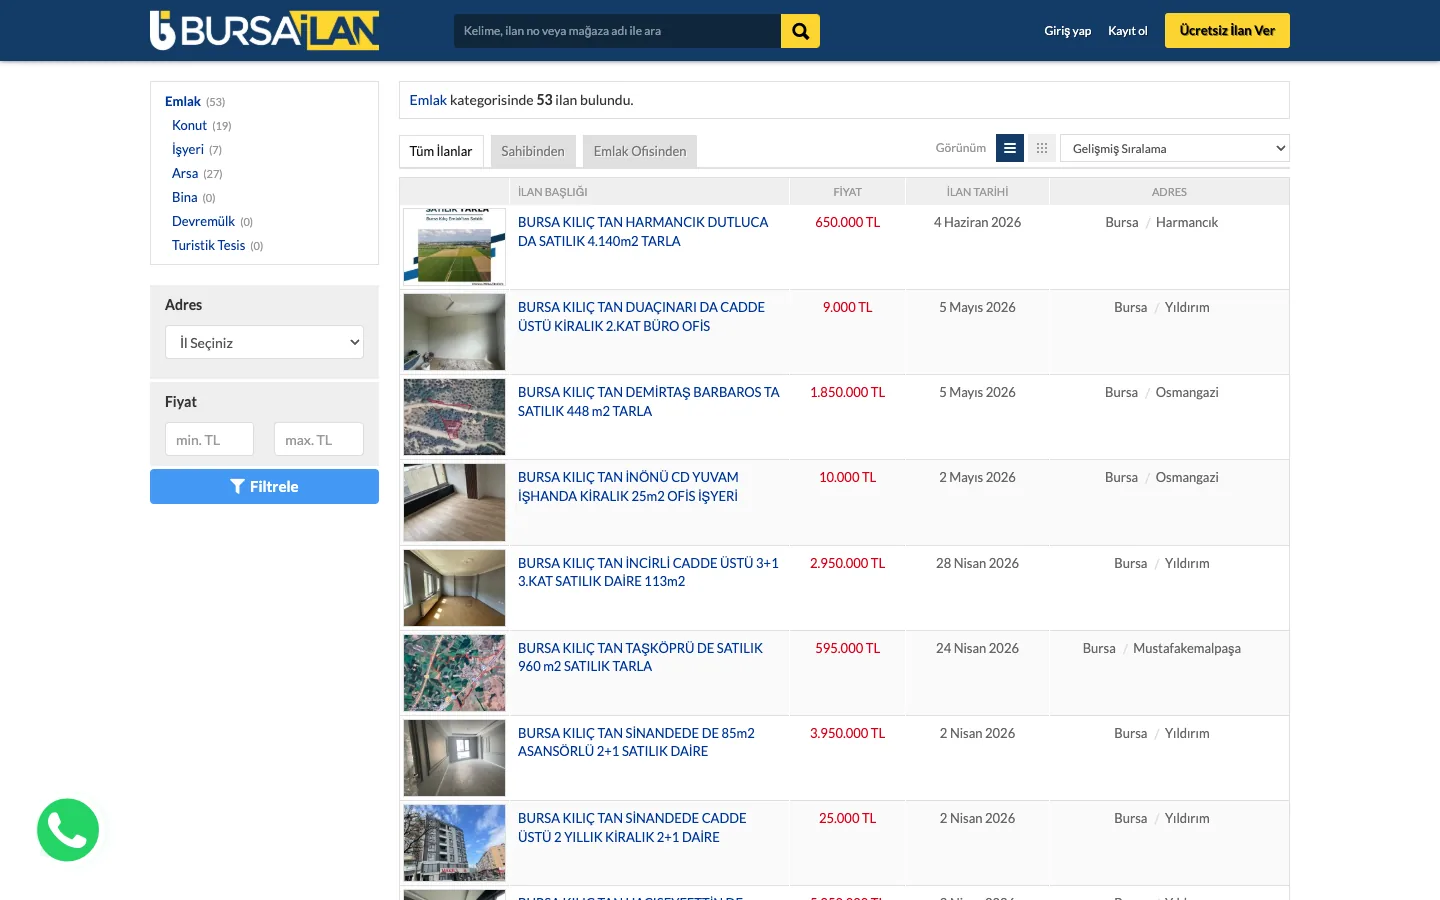Open the Kayıt ol link
The height and width of the screenshot is (900, 1440).
click(x=1128, y=31)
